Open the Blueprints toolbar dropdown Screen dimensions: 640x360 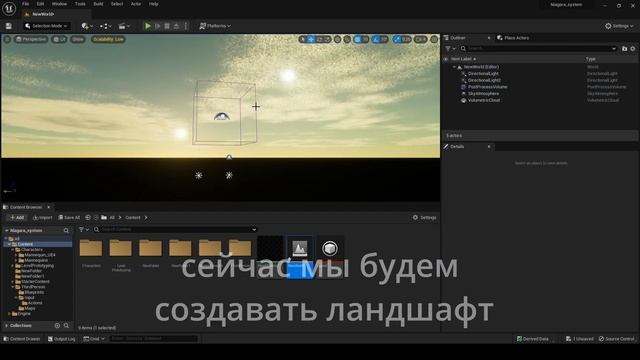[x=105, y=26]
